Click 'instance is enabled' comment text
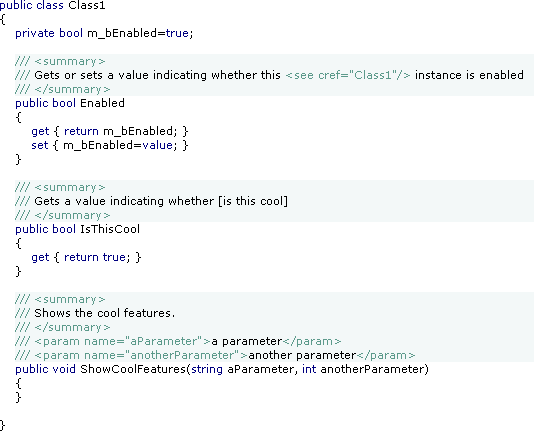The image size is (534, 431). click(469, 75)
